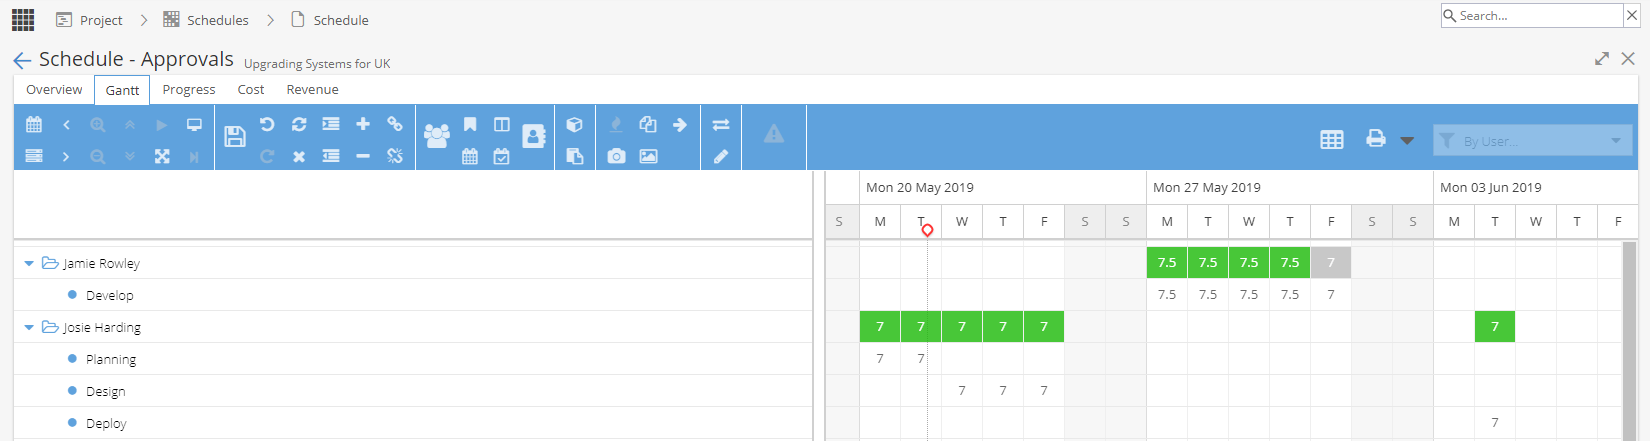Click the calendar icon in toolbar's first column
Screen dimensions: 1650x441
coord(34,125)
